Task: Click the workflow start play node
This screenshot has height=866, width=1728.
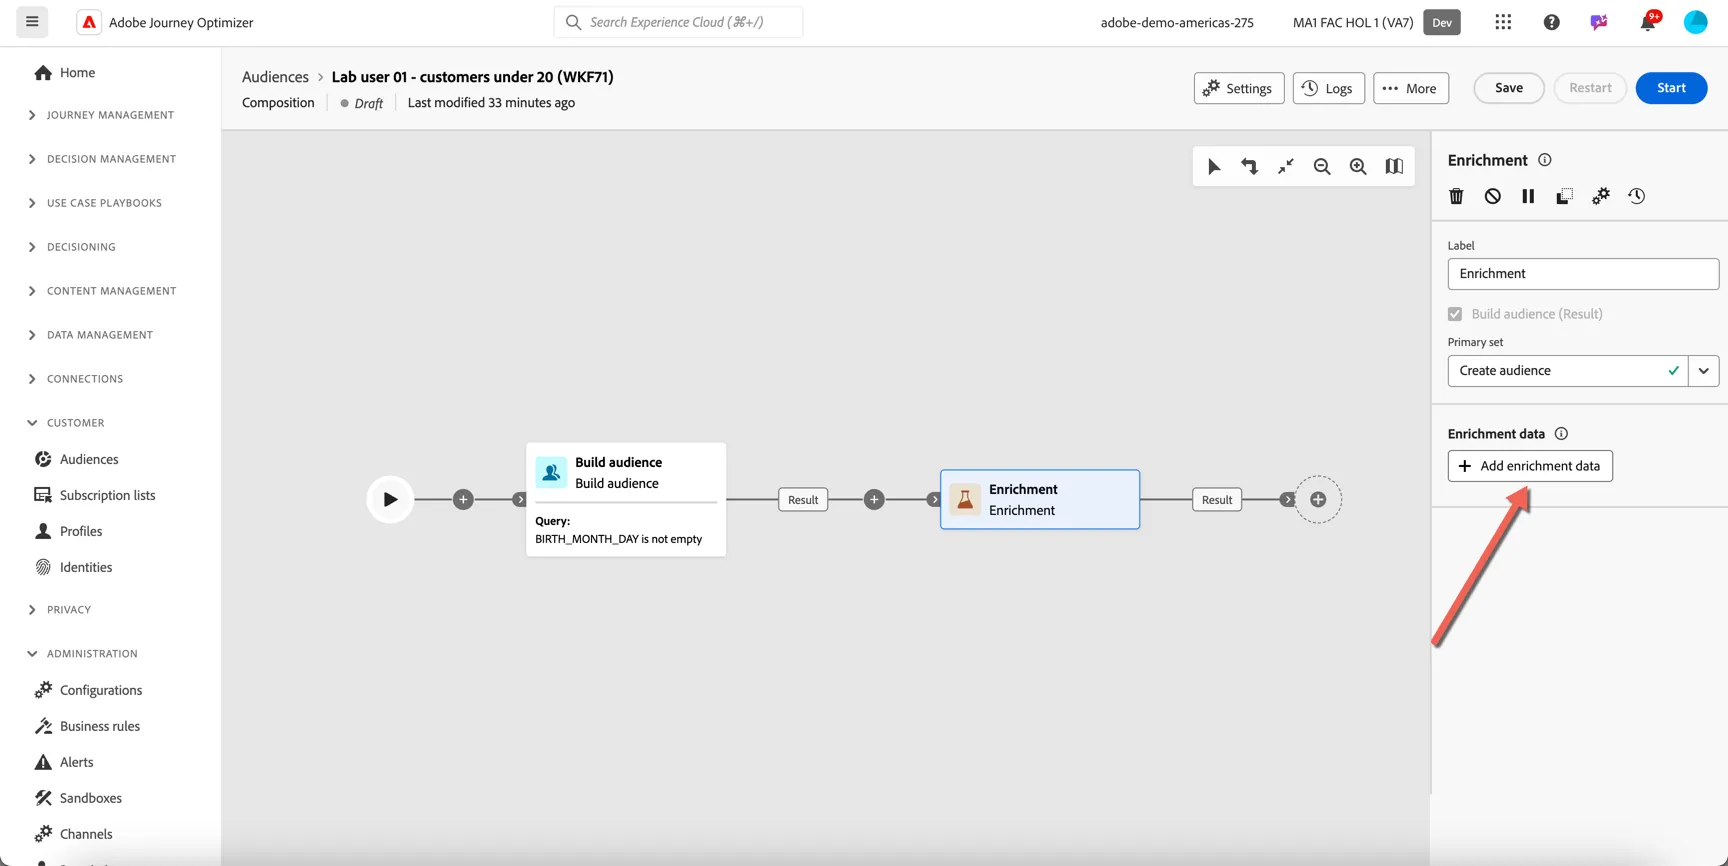Action: (x=390, y=499)
